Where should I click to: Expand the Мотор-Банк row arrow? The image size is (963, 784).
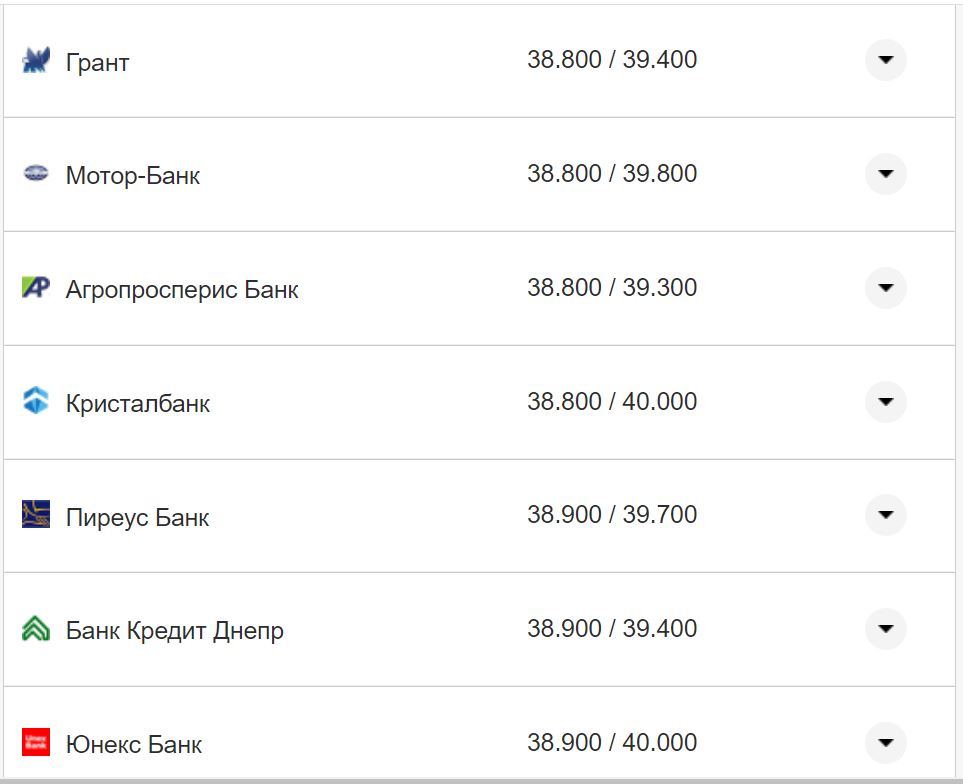885,174
